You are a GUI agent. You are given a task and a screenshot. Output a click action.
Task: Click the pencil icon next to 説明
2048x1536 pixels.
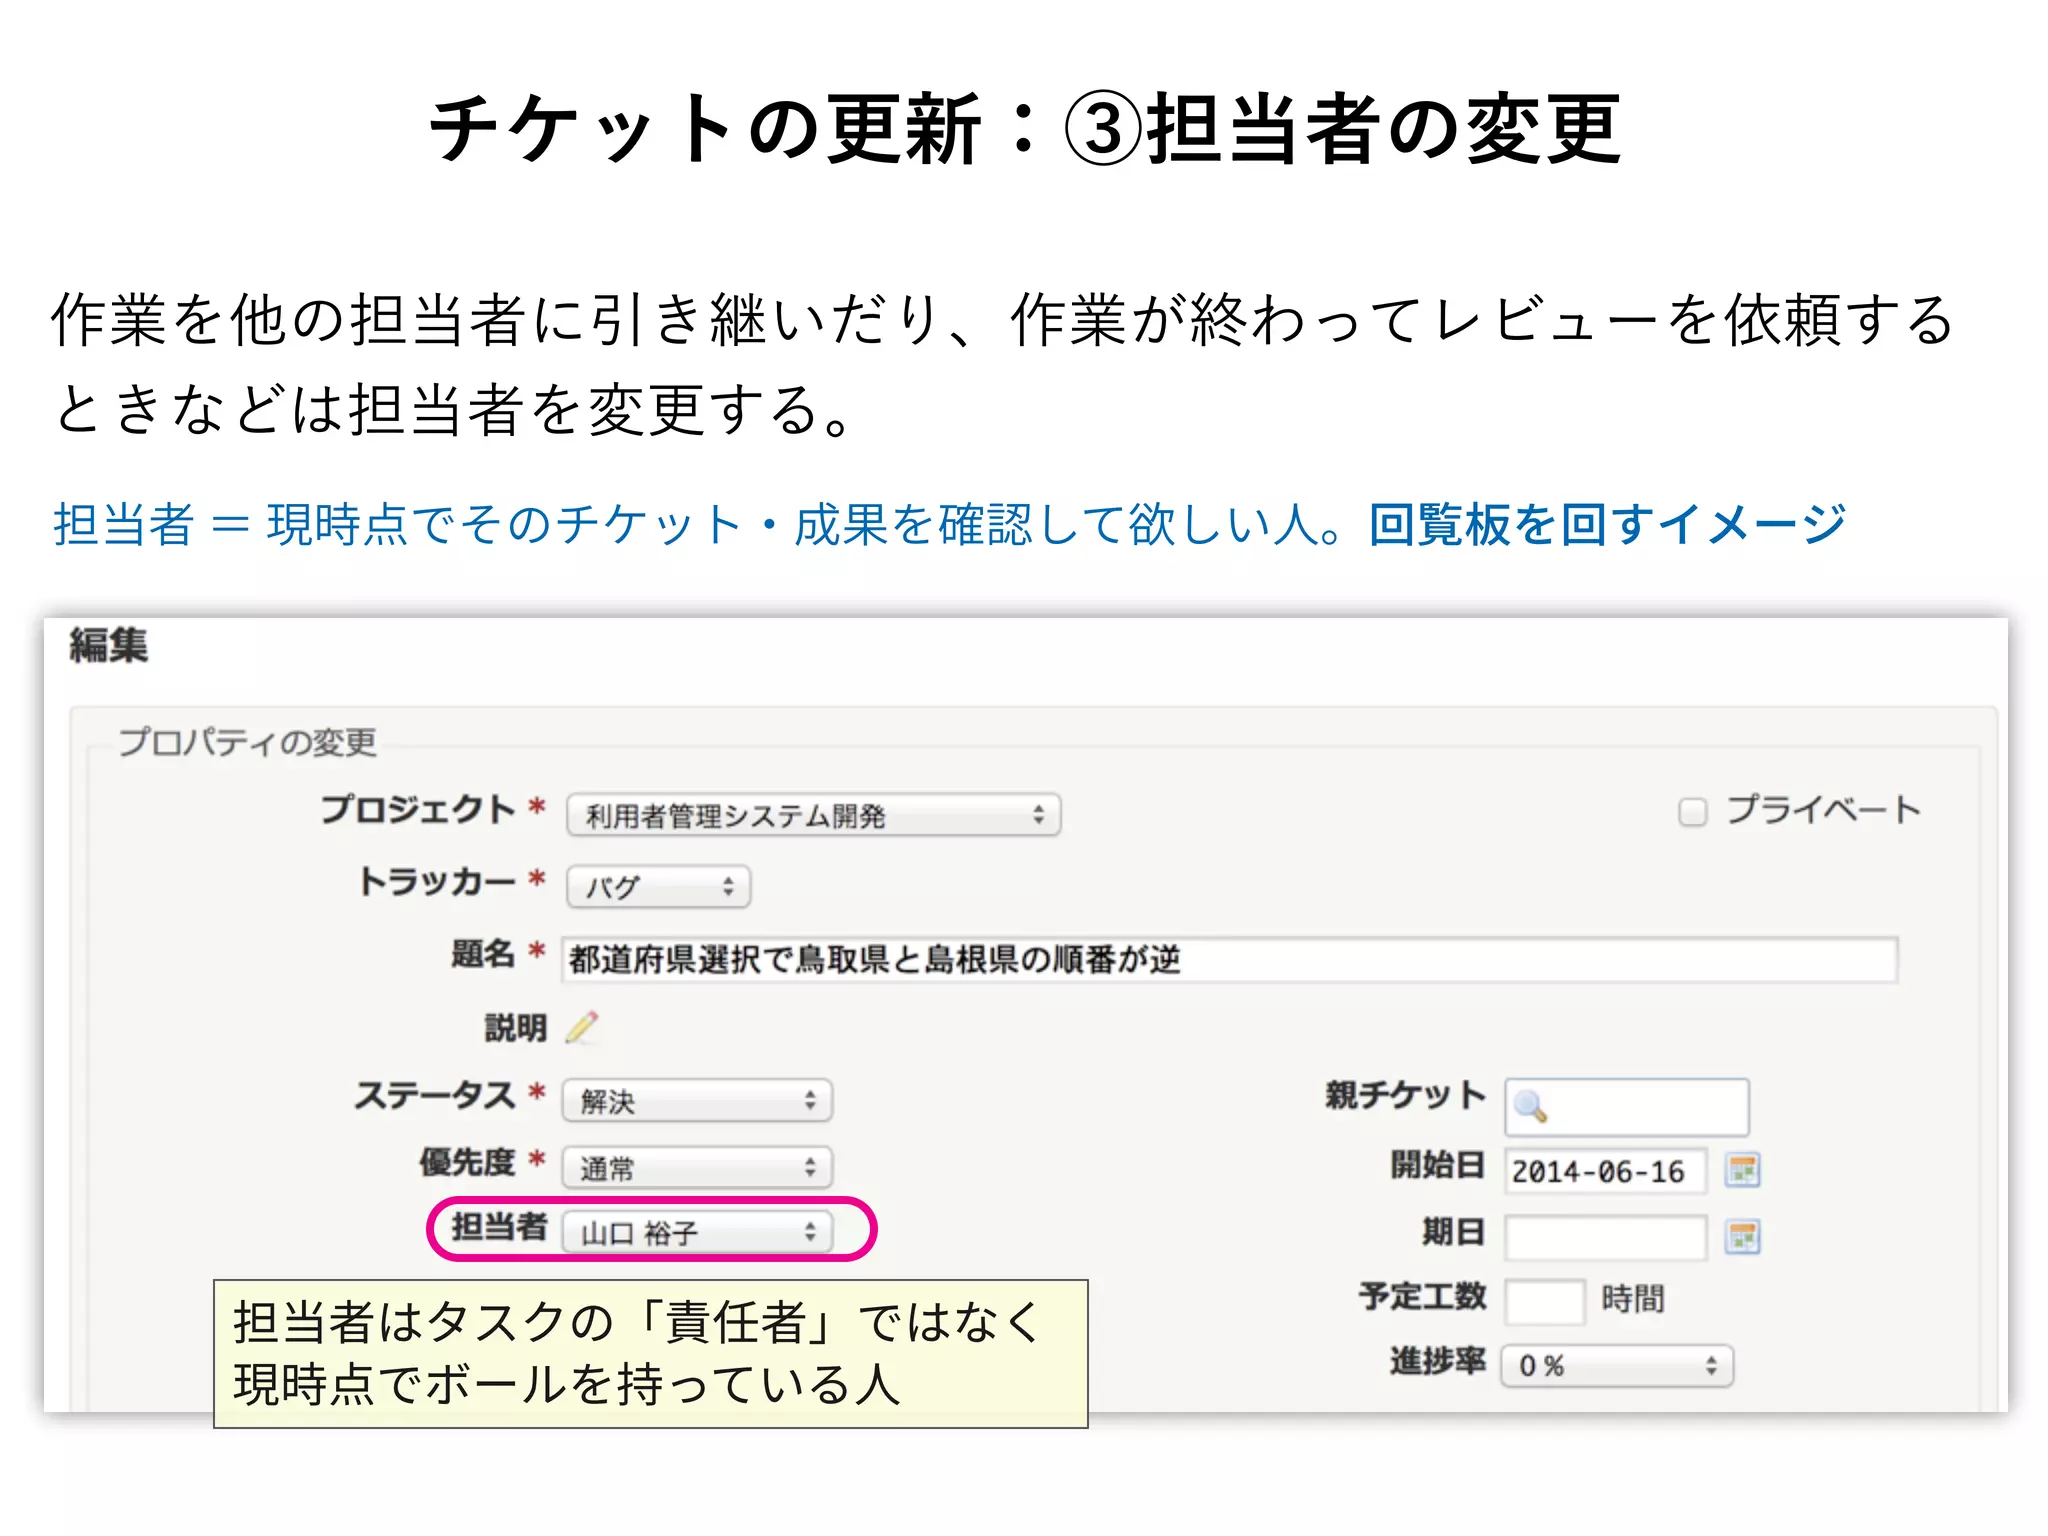click(582, 1027)
